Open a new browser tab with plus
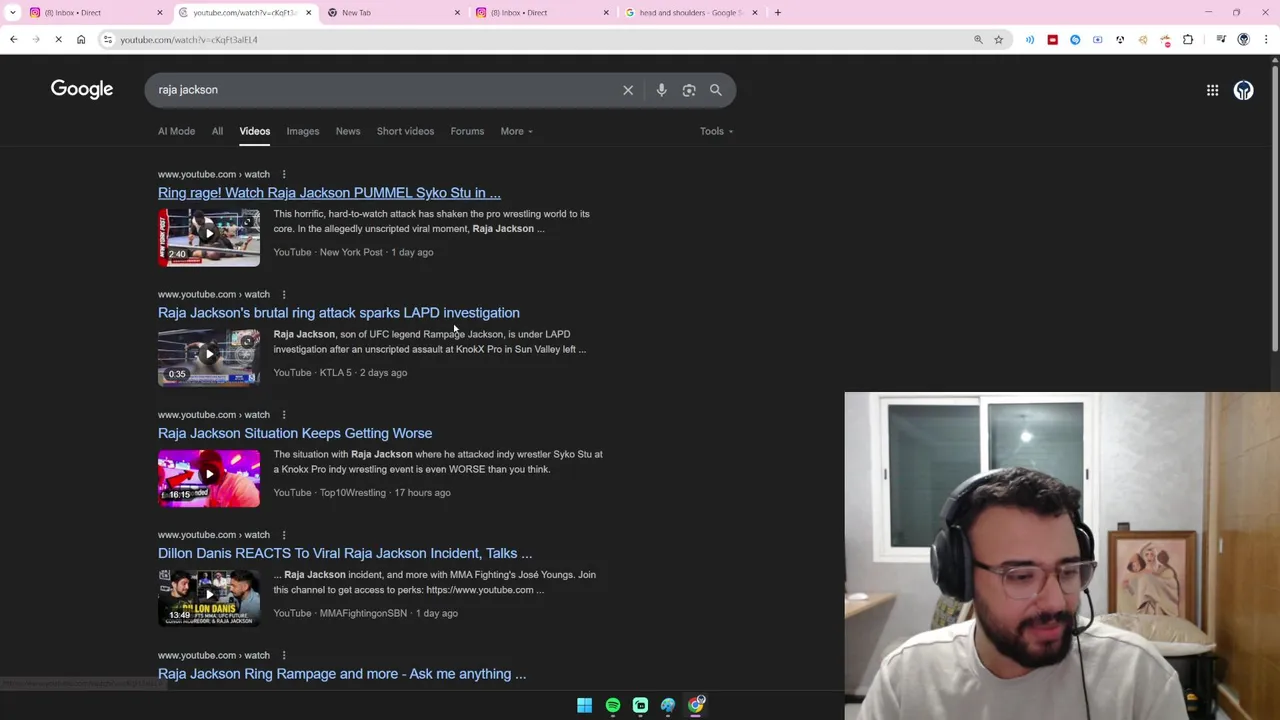Screen dimensions: 1280x720 tap(777, 12)
